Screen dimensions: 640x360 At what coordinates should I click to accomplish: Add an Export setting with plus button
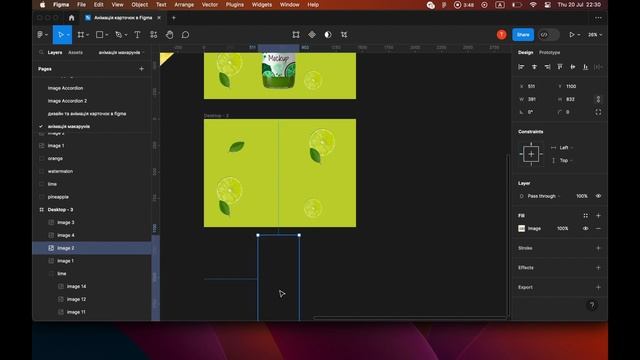pos(598,287)
